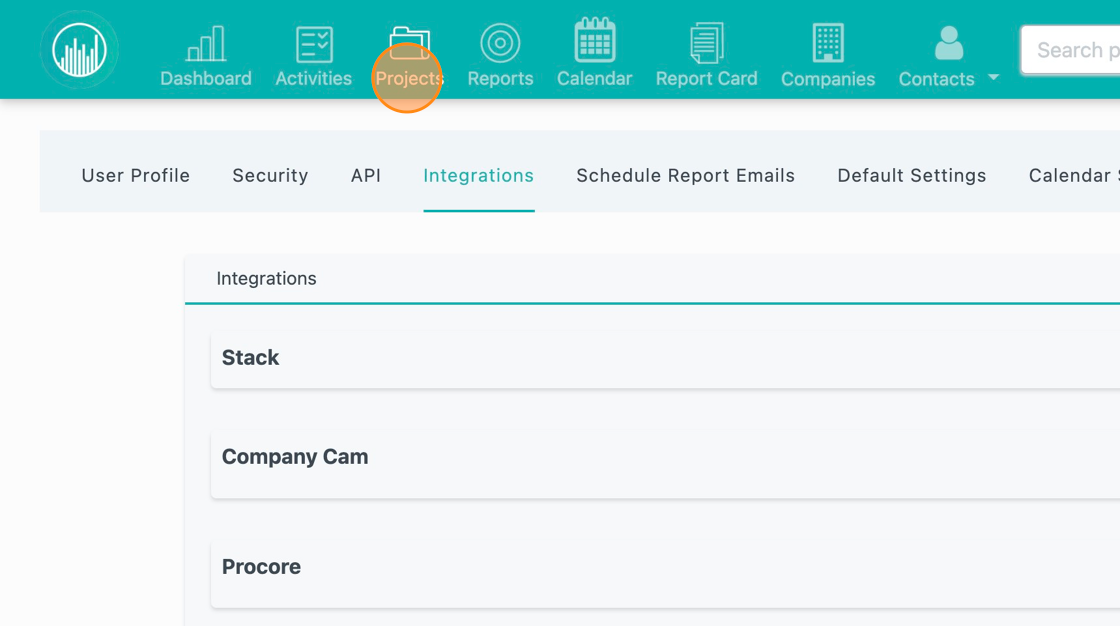Open the Reports section
The height and width of the screenshot is (626, 1120).
500,55
